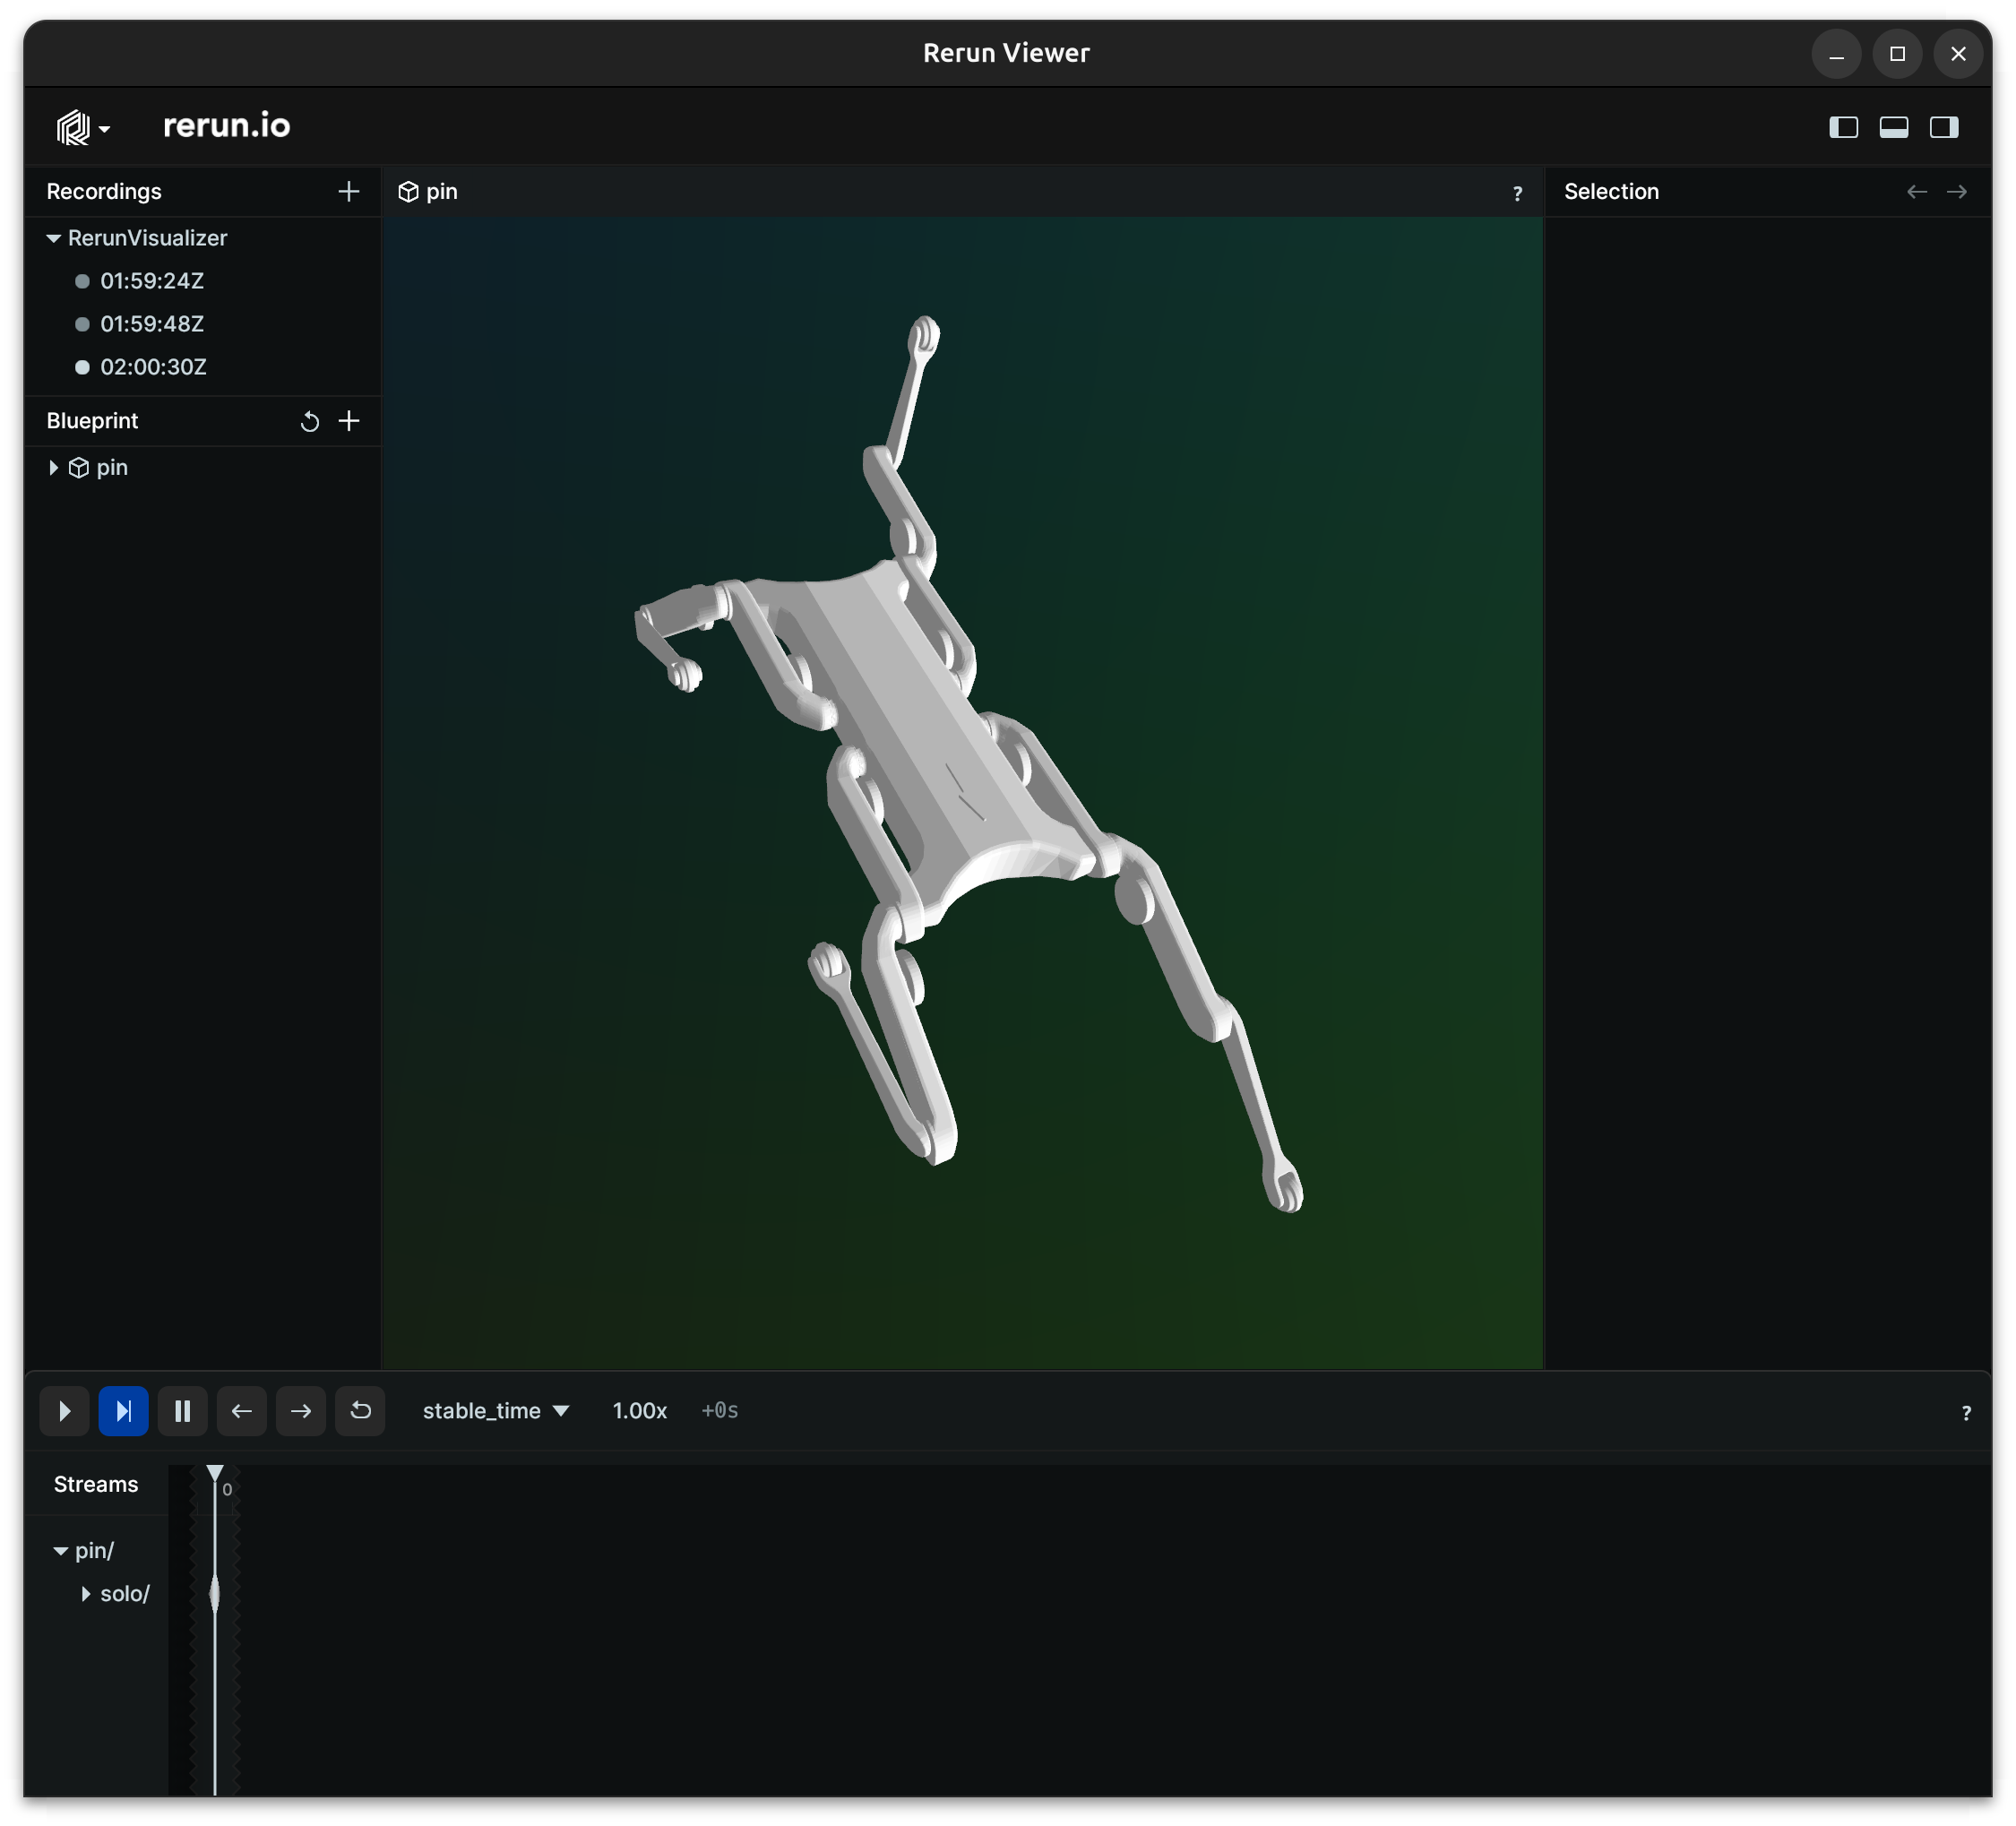
Task: Click the solo/ data point on the timeline
Action: pos(215,1594)
